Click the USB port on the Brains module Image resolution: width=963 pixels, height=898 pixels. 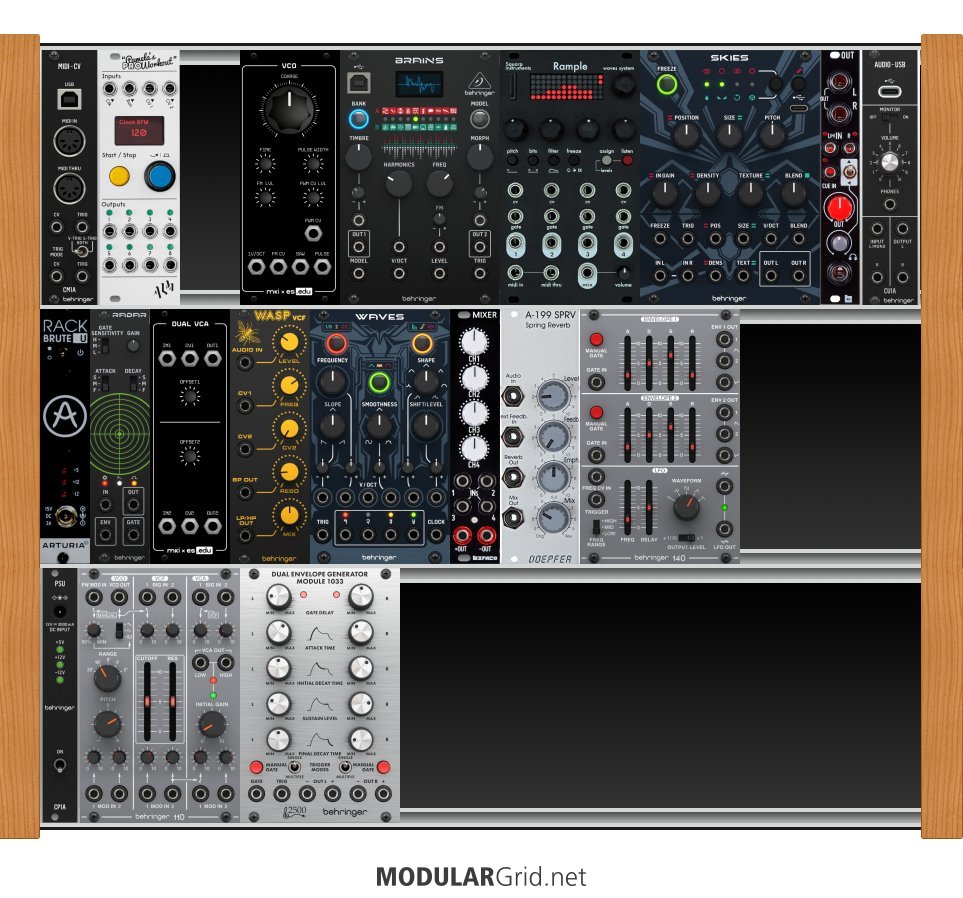(x=359, y=82)
